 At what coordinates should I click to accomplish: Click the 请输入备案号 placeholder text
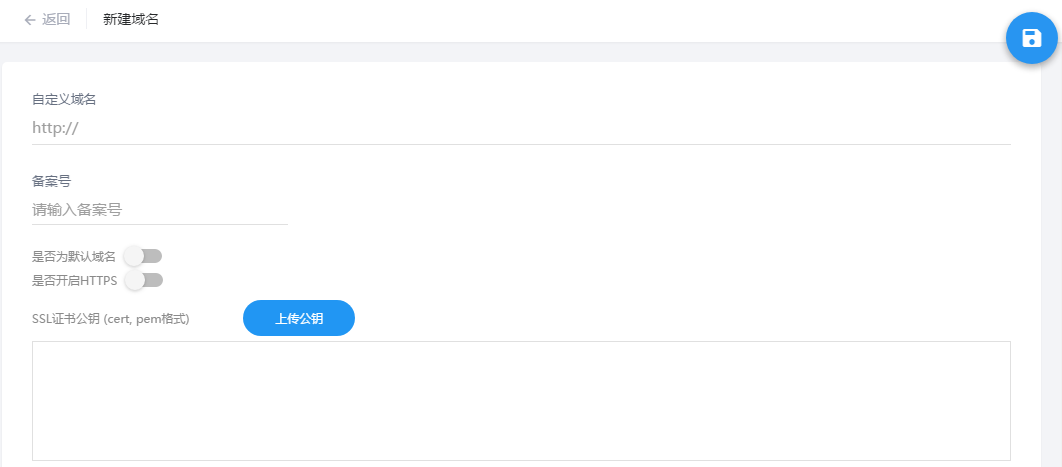[x=77, y=210]
